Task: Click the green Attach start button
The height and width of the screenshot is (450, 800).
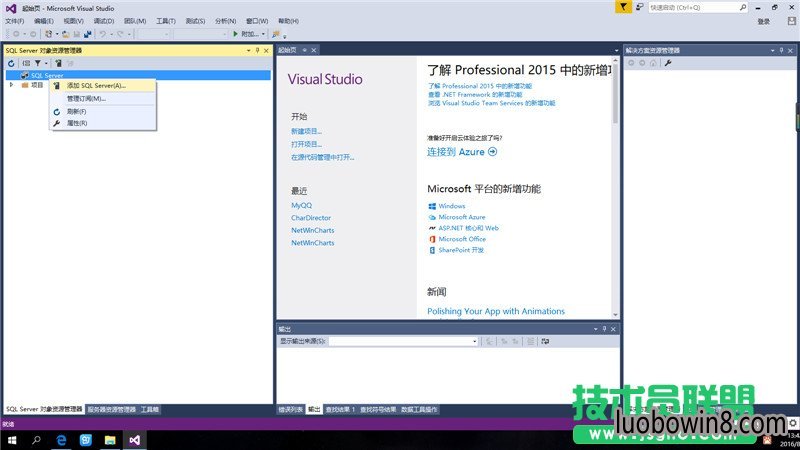Action: click(x=245, y=34)
